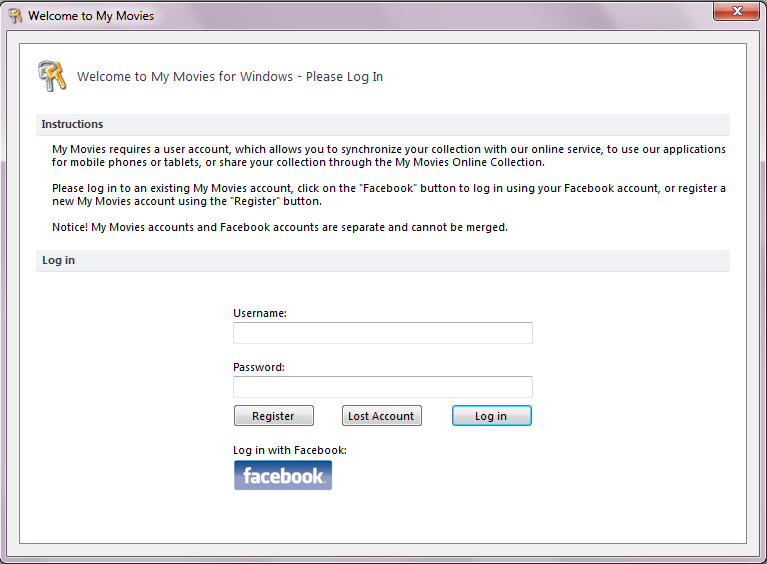Select the Instructions section header

pos(72,125)
